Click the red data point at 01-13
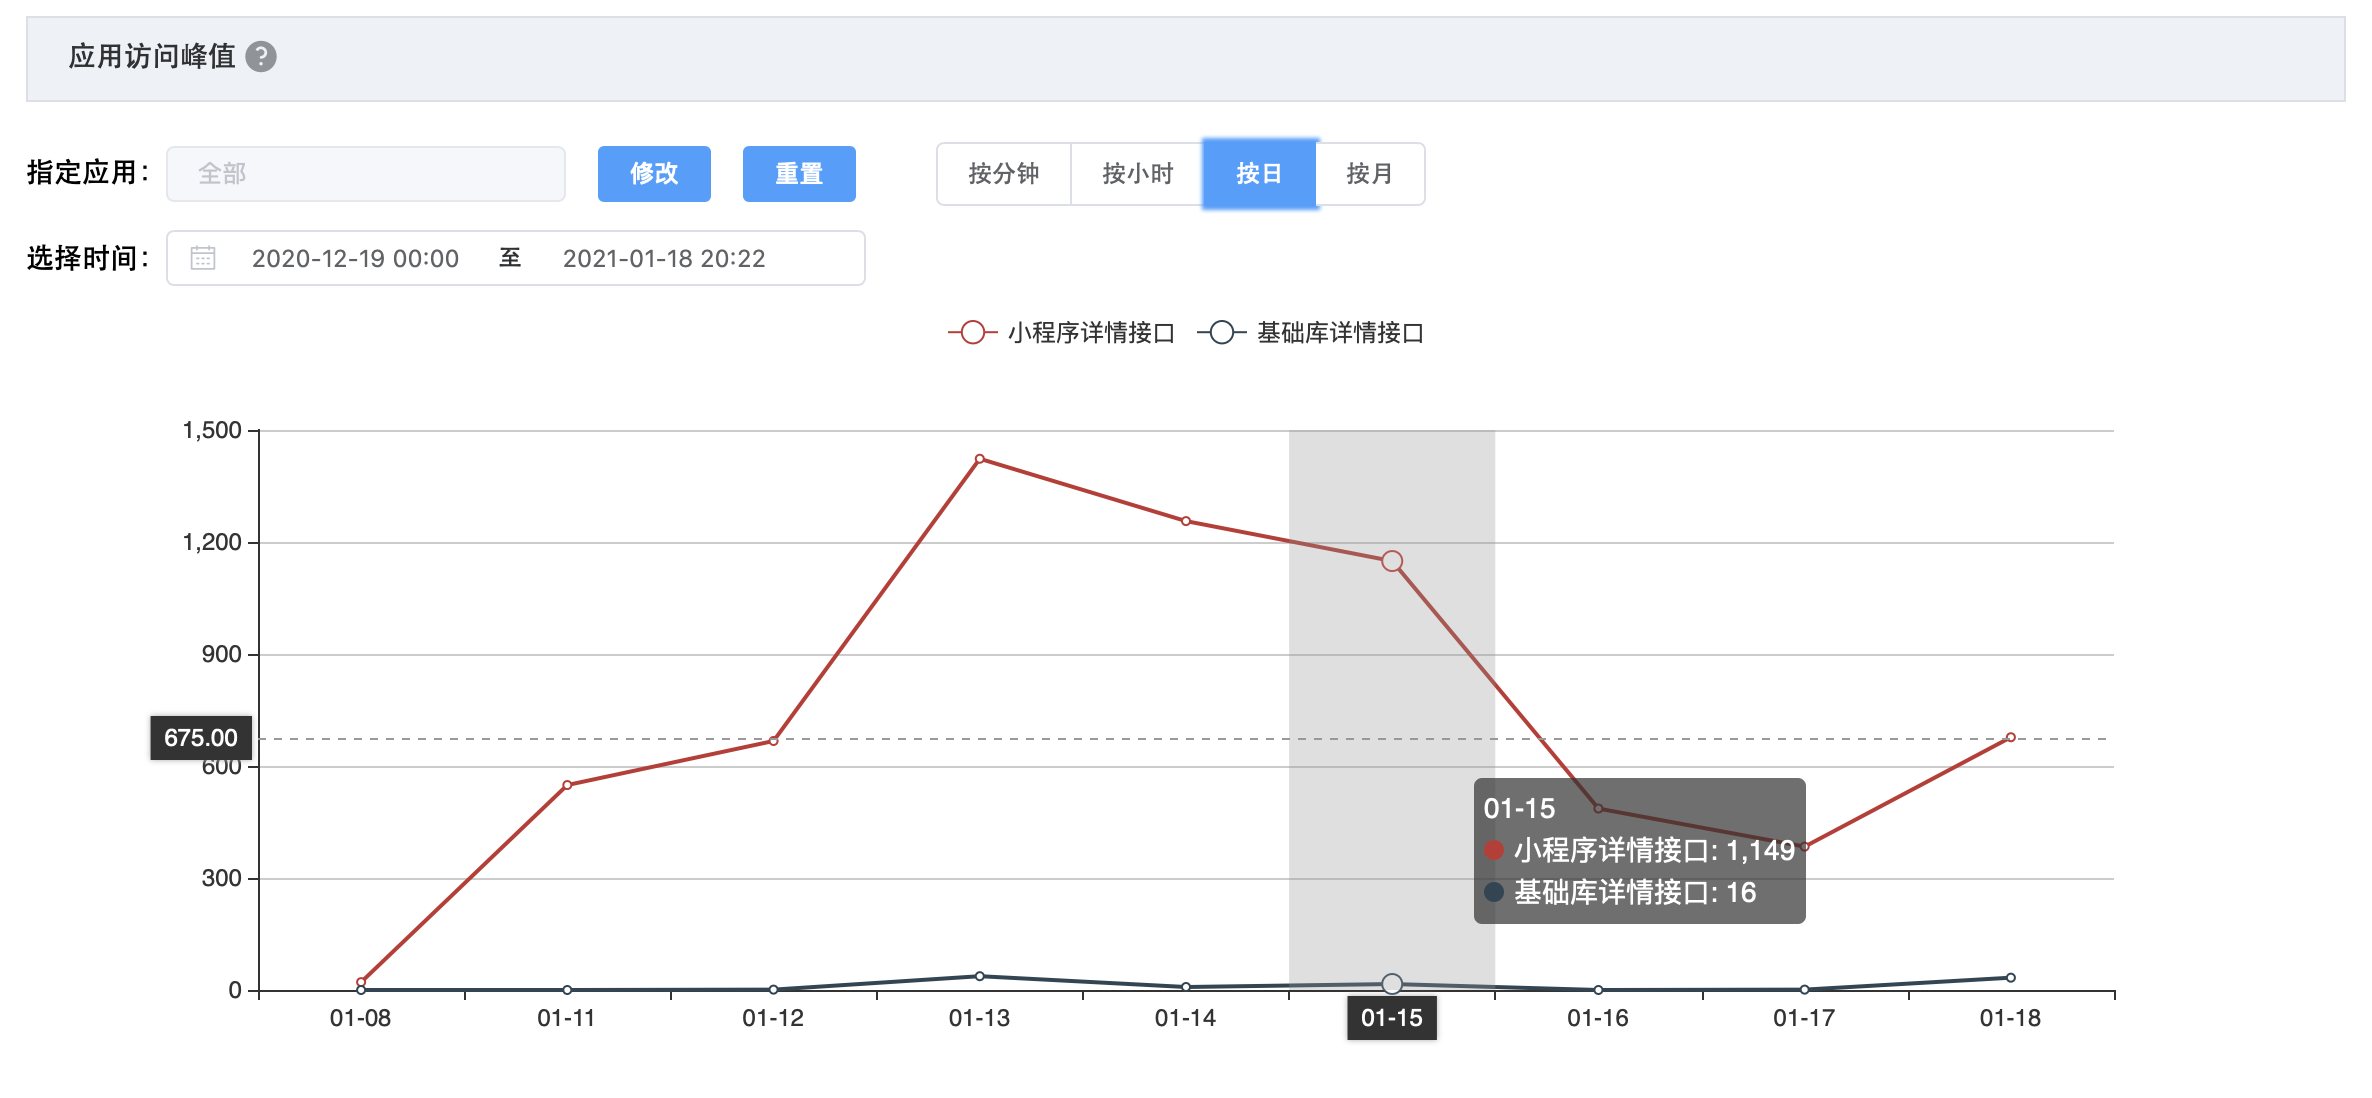The height and width of the screenshot is (1098, 2372). tap(980, 459)
